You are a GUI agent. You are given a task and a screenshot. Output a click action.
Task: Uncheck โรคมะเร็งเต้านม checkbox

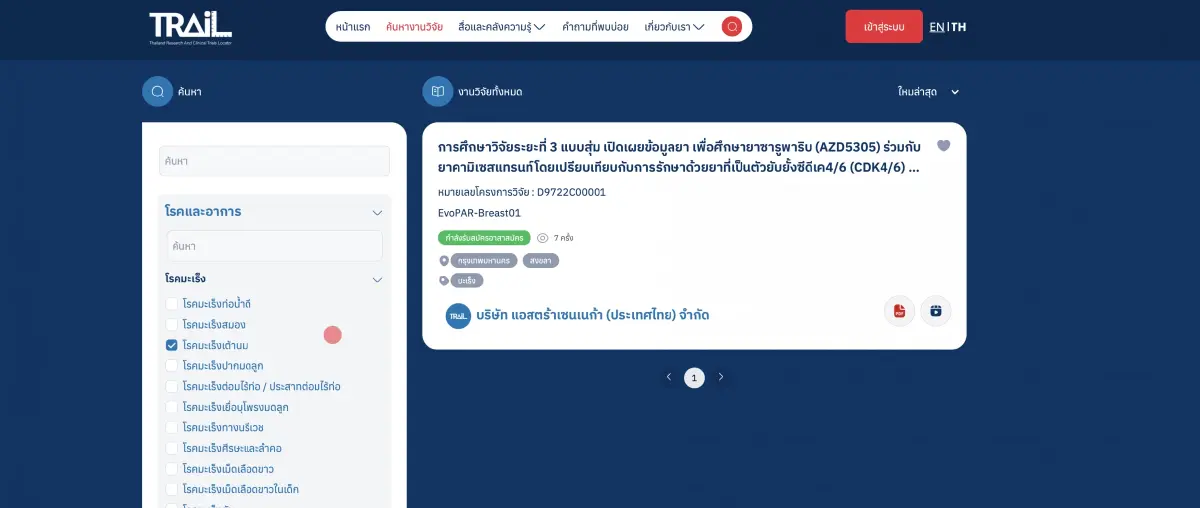pyautogui.click(x=172, y=345)
